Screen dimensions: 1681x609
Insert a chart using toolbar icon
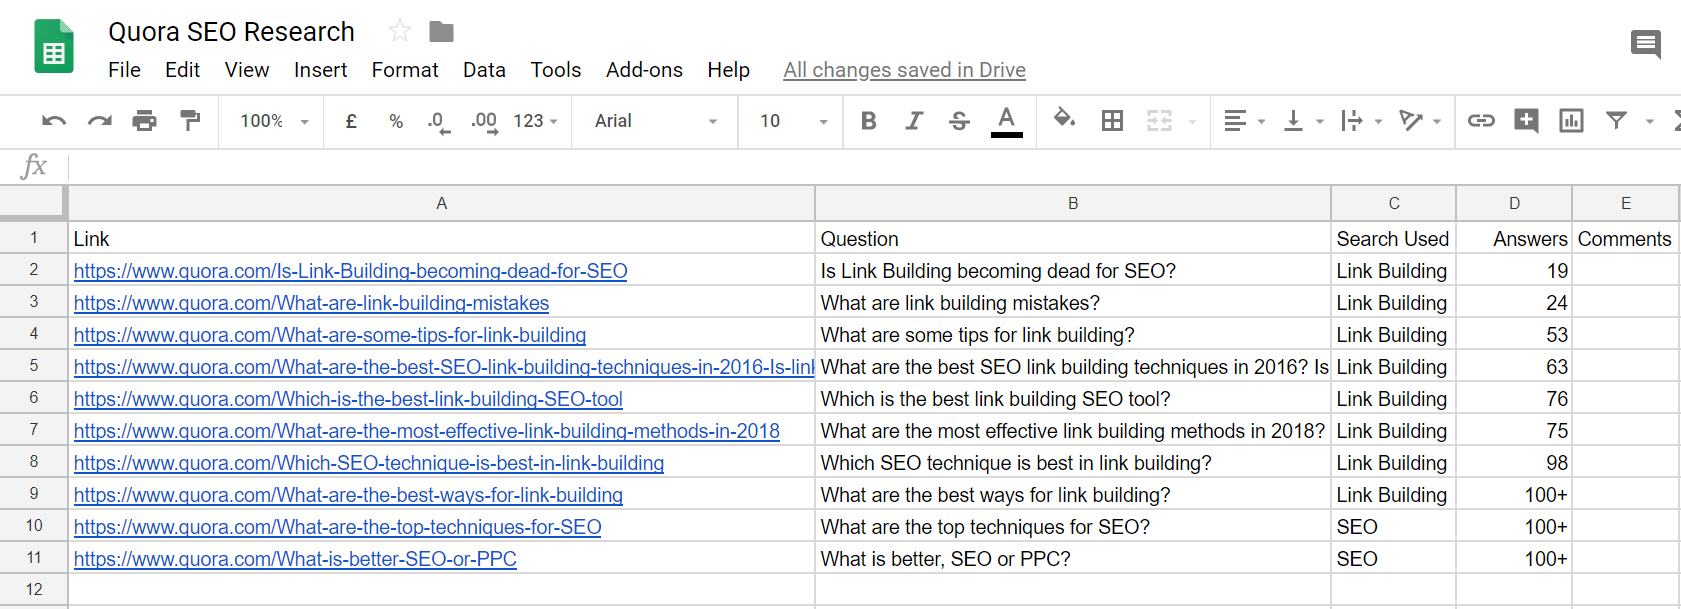click(1571, 121)
